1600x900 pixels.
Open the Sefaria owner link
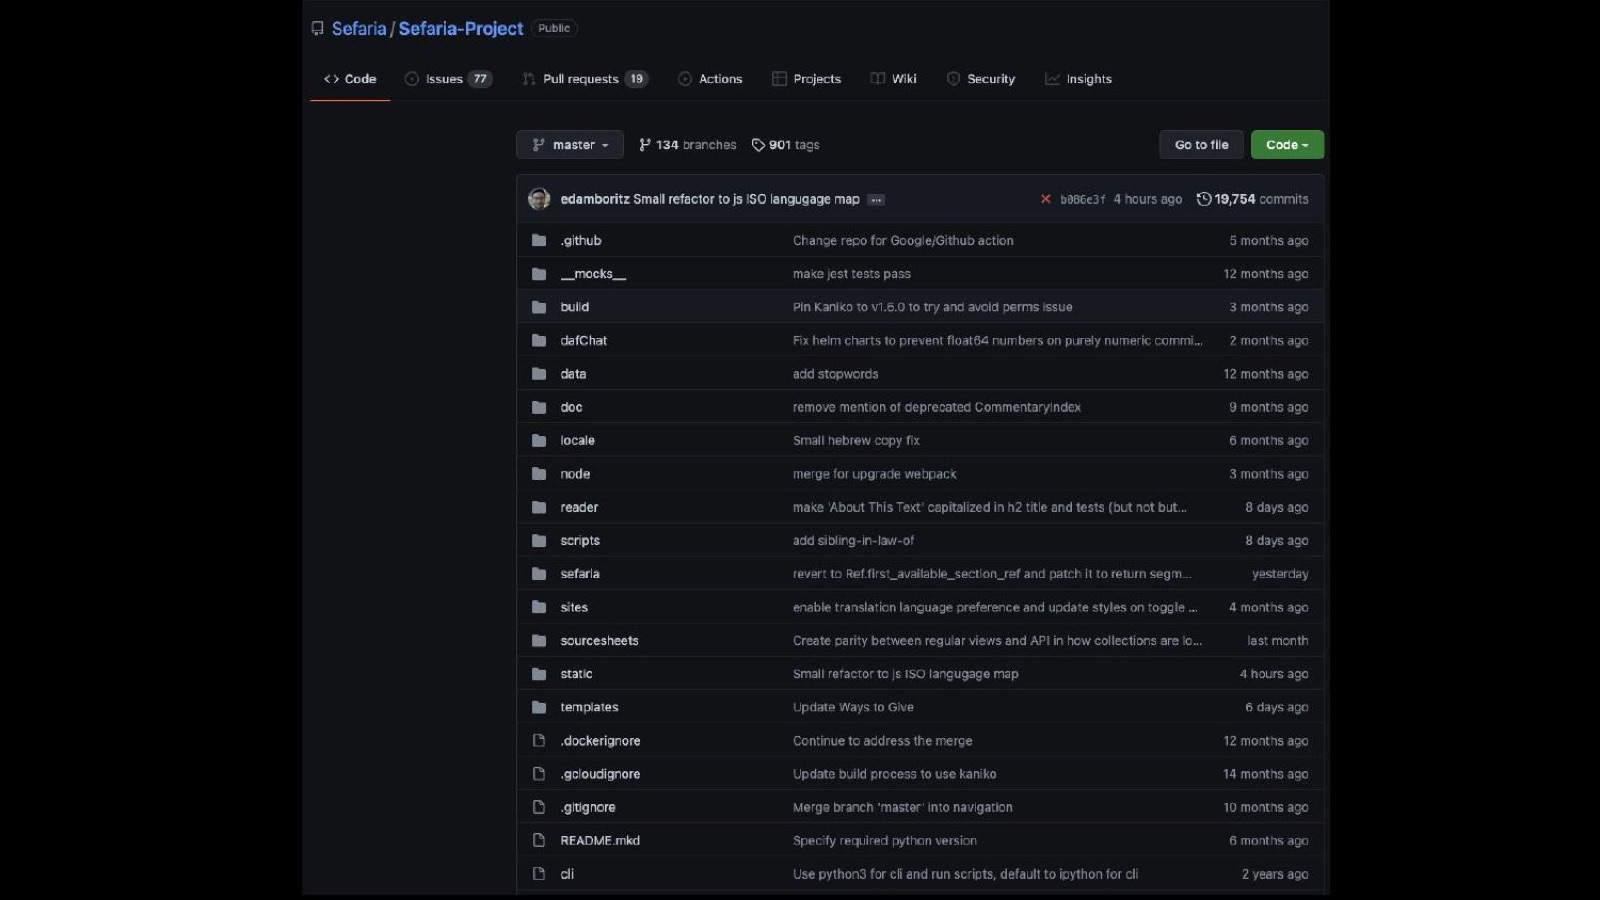tap(359, 28)
